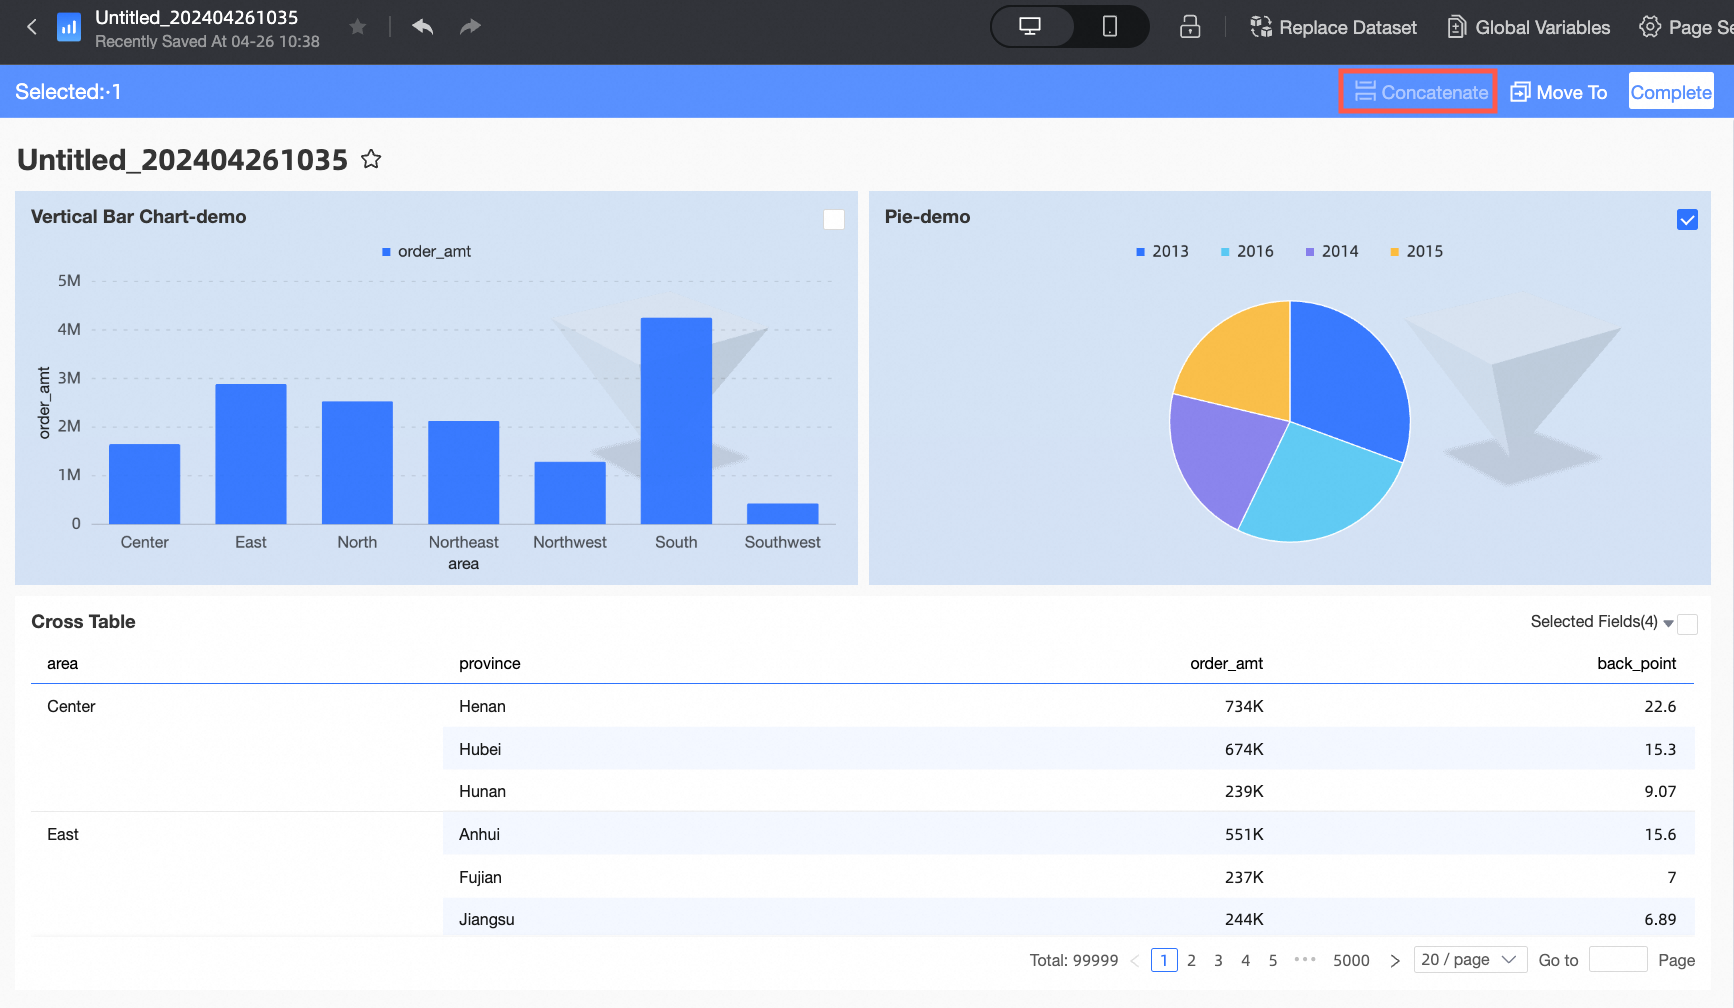Toggle the 2016 legend color swatch
This screenshot has width=1734, height=1008.
click(x=1225, y=252)
